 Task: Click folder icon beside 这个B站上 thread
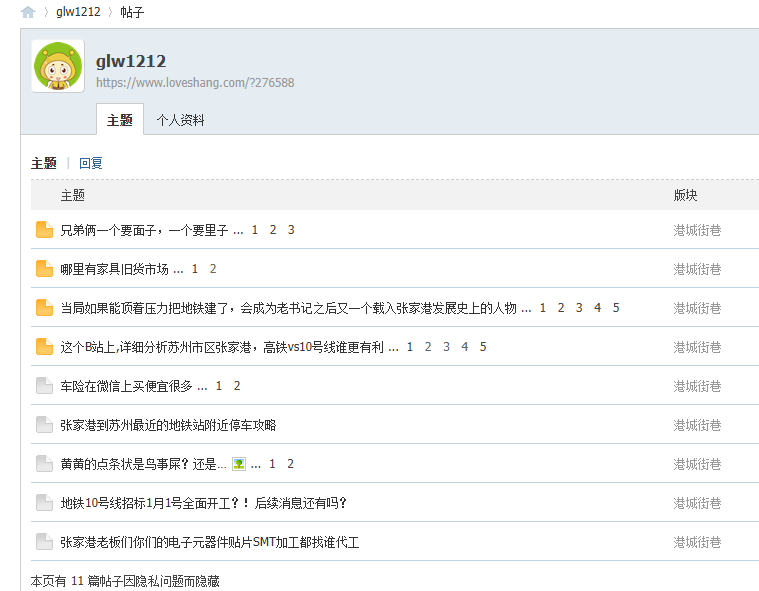[44, 347]
